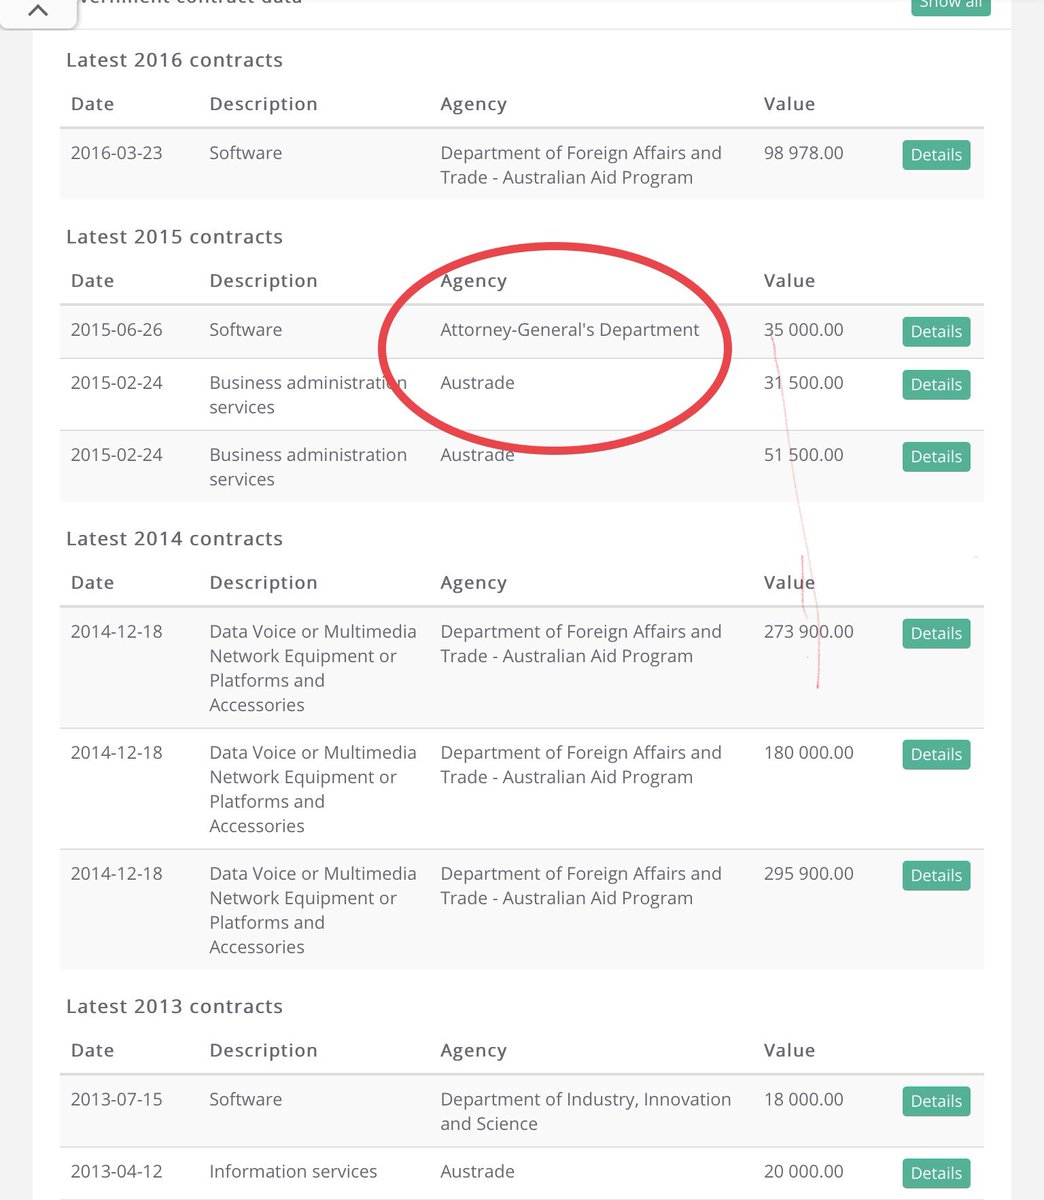Click Description column header under 2016 contracts
This screenshot has width=1044, height=1200.
[263, 104]
